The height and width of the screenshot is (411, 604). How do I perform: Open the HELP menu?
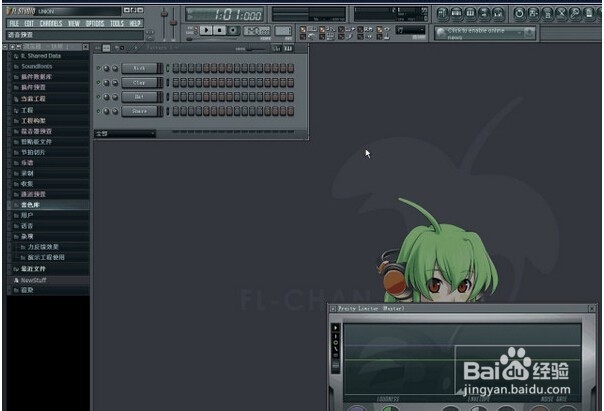[134, 24]
